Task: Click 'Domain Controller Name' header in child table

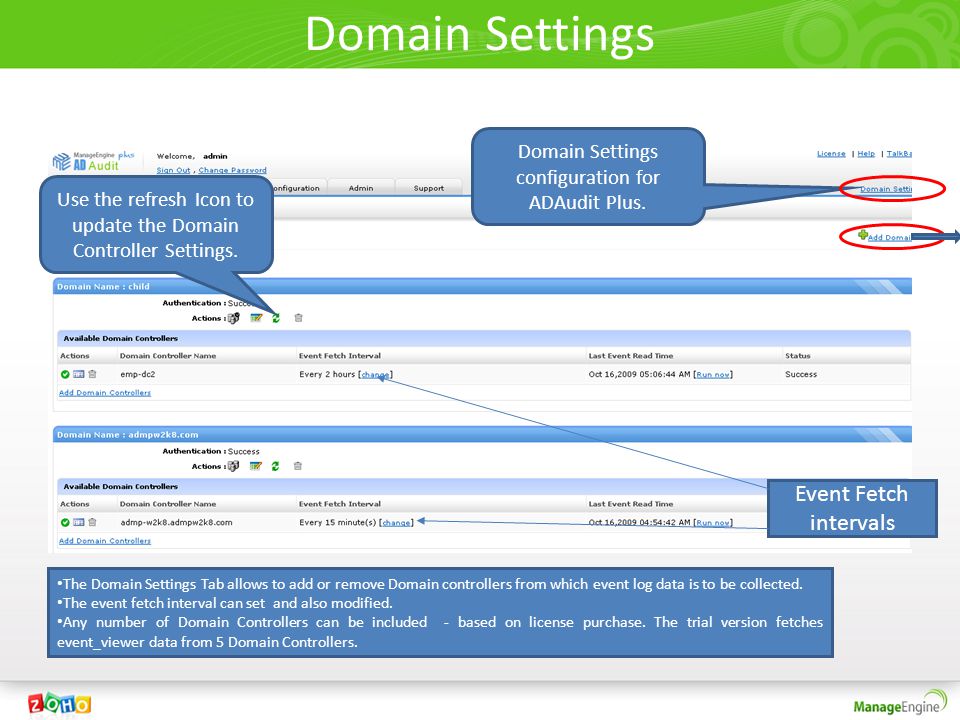Action: tap(168, 356)
